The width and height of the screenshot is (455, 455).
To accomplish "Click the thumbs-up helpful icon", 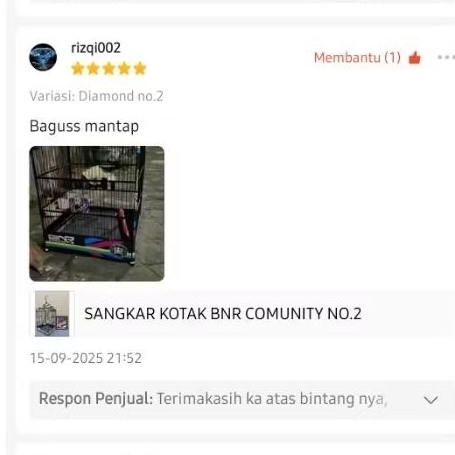I will click(415, 58).
